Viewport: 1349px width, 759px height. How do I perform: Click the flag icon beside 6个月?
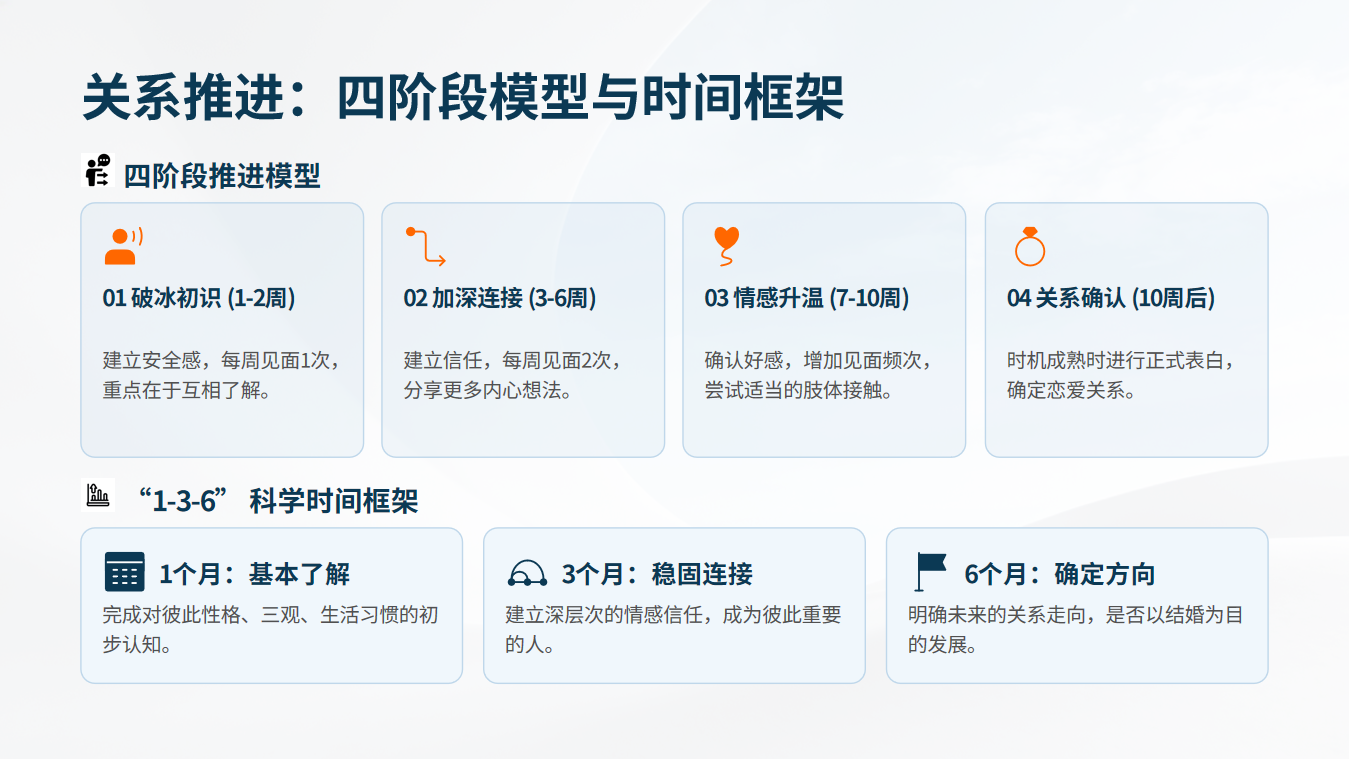coord(930,572)
